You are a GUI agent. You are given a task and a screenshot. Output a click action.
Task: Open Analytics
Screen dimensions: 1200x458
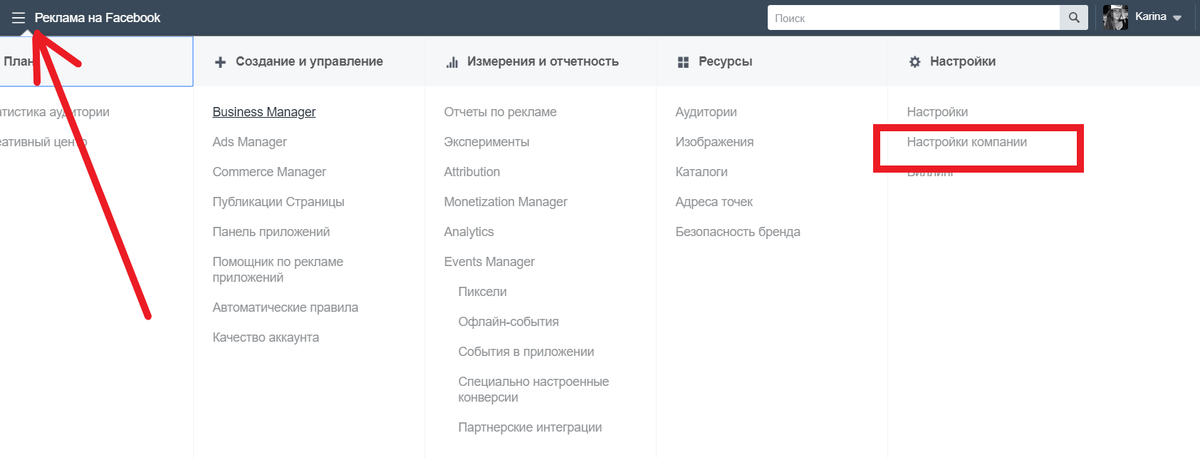pyautogui.click(x=469, y=232)
